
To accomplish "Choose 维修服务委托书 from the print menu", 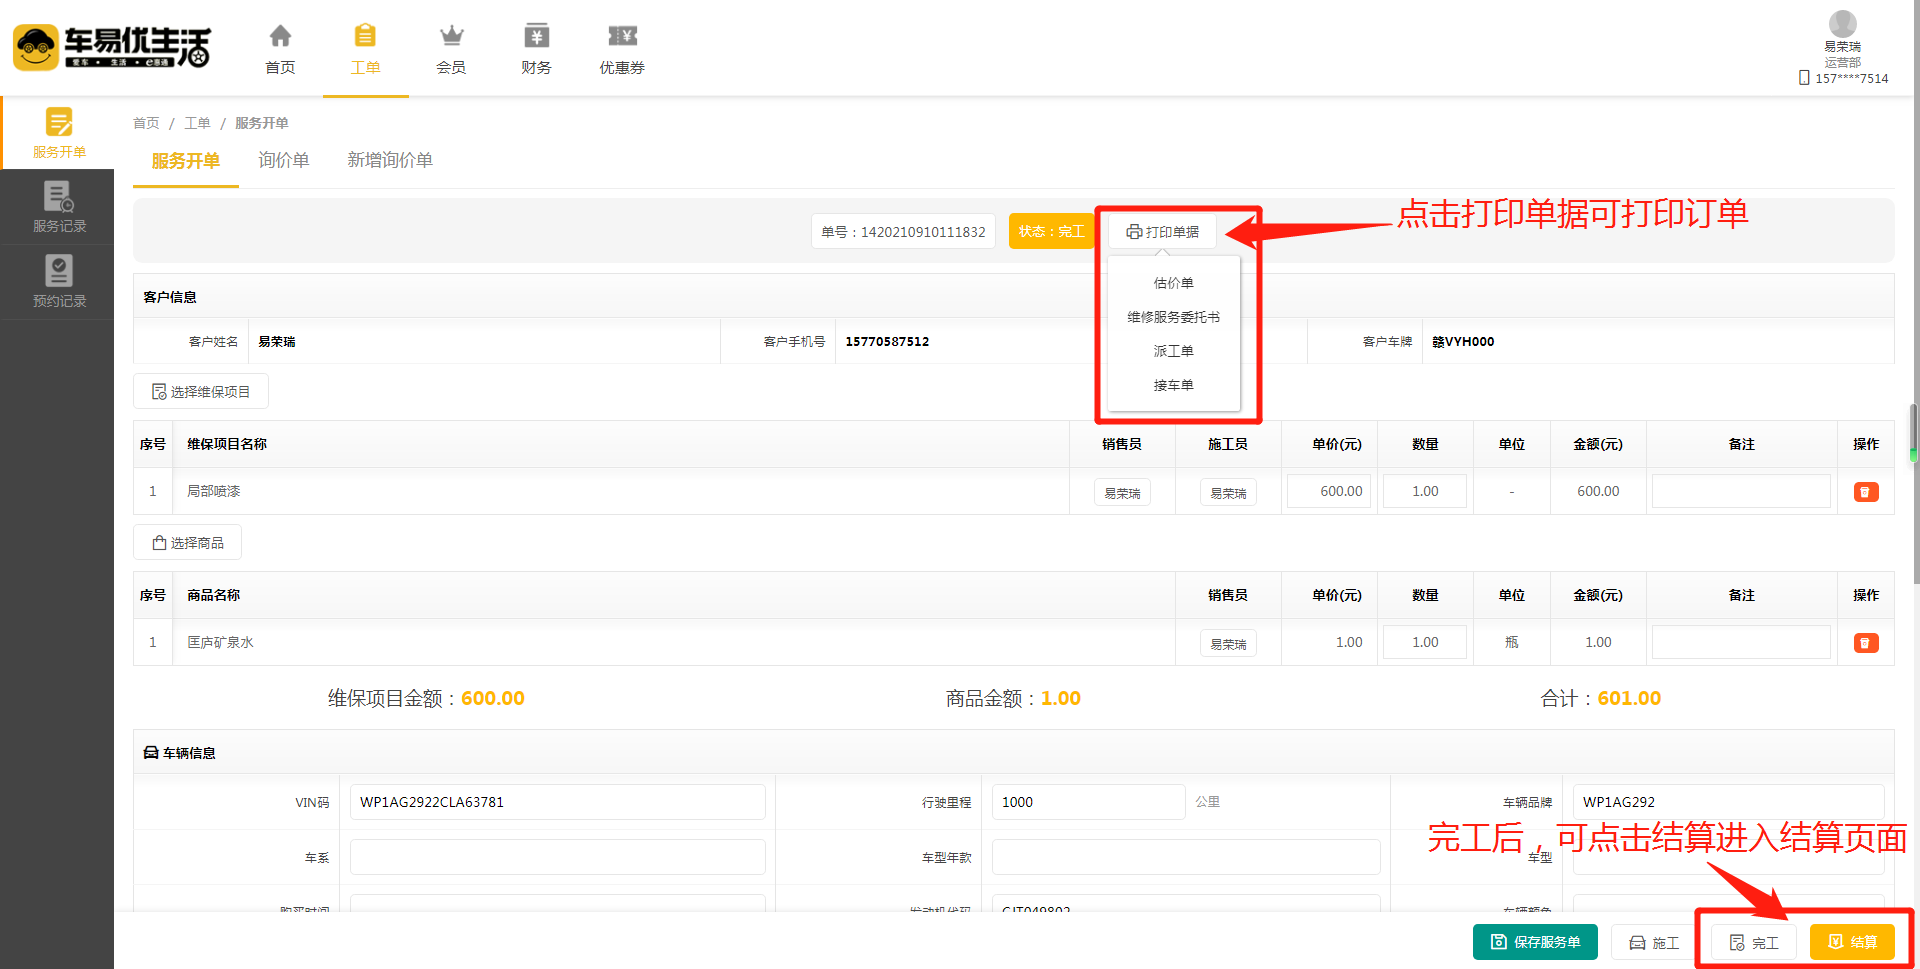I will (1173, 317).
